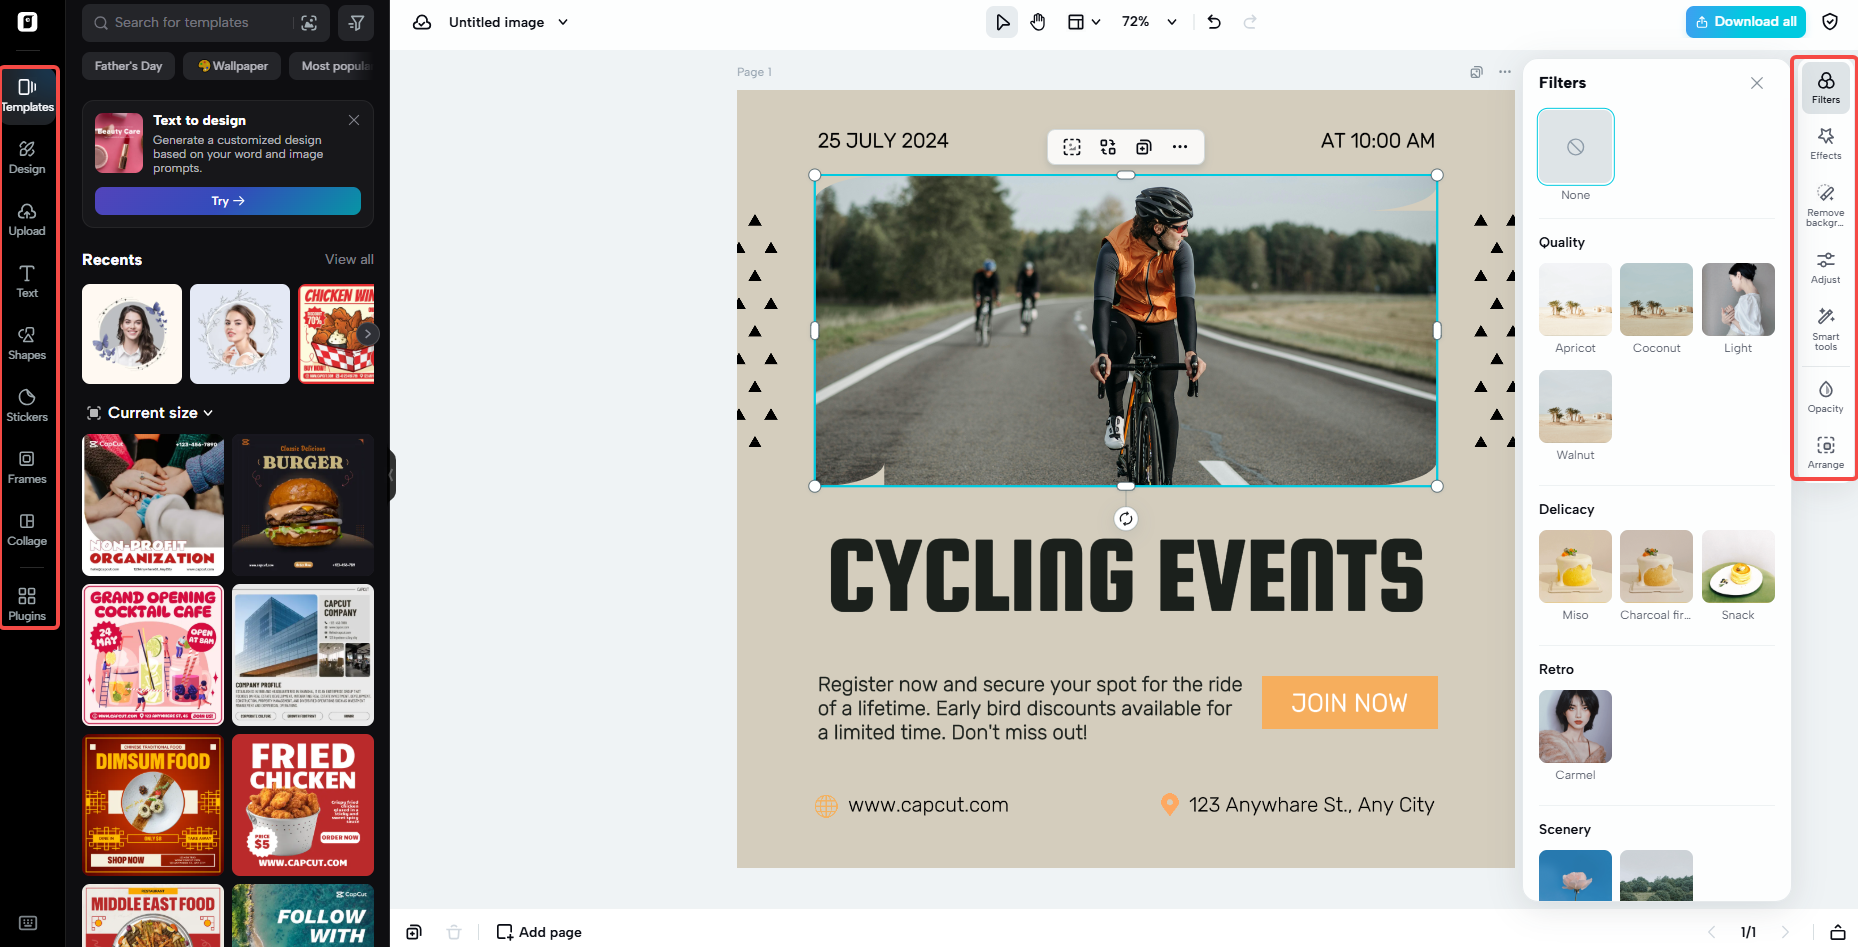Click the Download all button
The image size is (1858, 947).
[1746, 22]
